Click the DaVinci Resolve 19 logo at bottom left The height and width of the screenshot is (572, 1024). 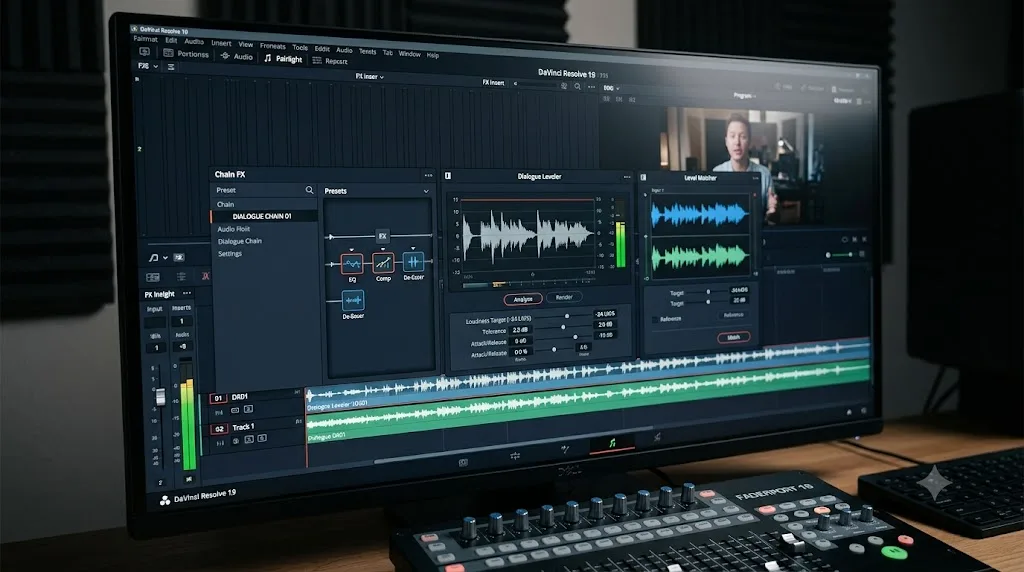[x=165, y=500]
